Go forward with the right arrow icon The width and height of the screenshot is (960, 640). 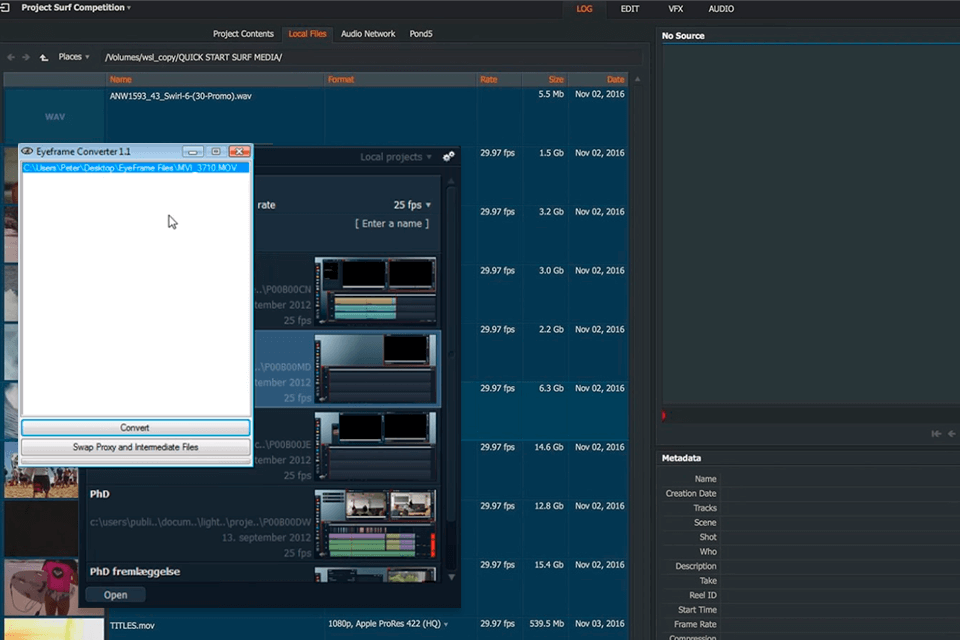point(26,57)
